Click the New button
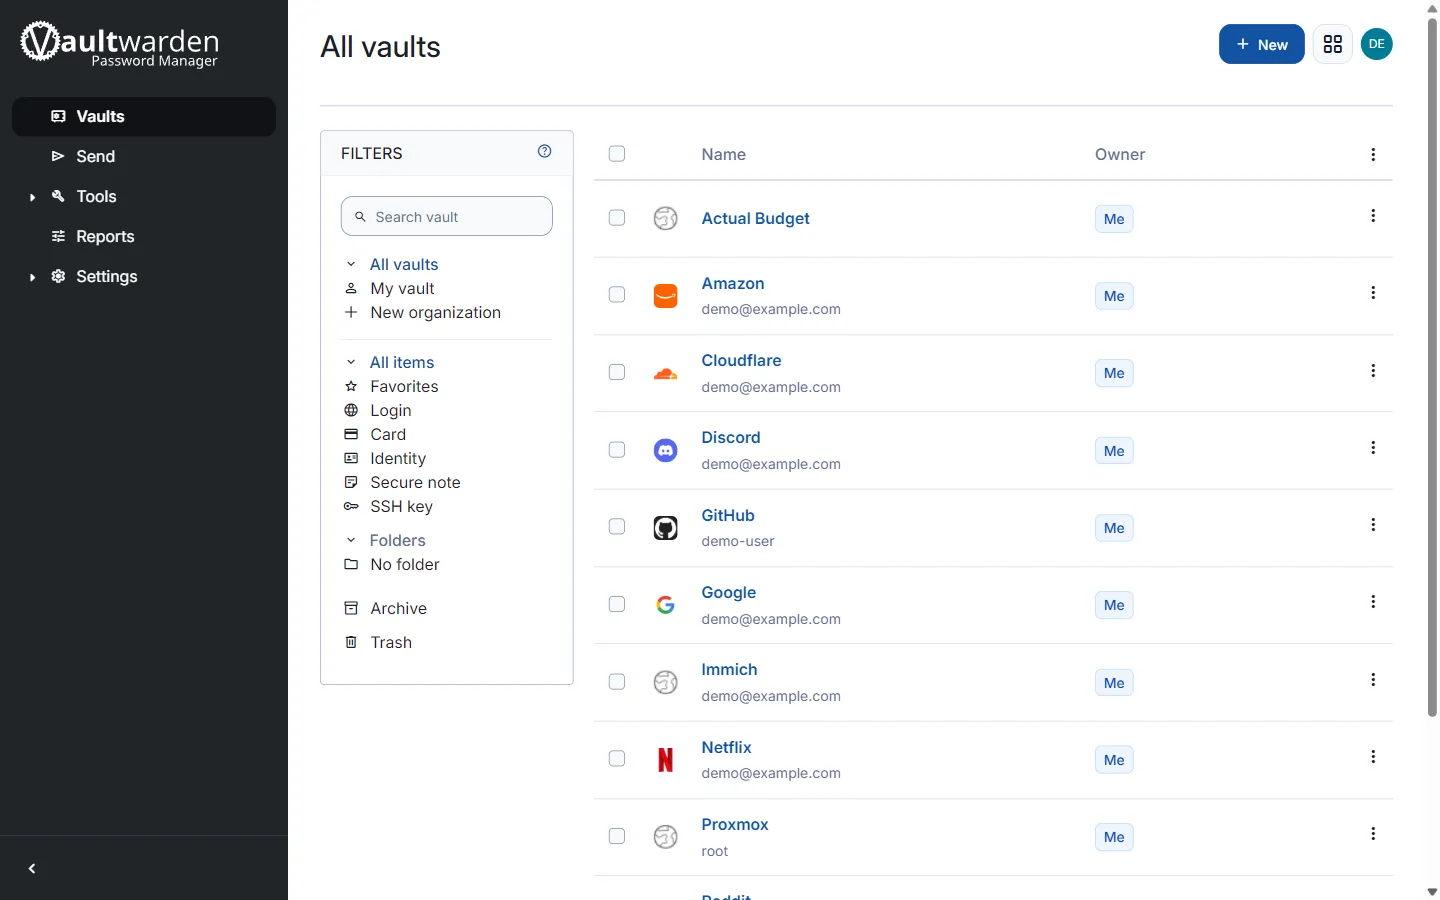Screen dimensions: 1440x900 1262,44
